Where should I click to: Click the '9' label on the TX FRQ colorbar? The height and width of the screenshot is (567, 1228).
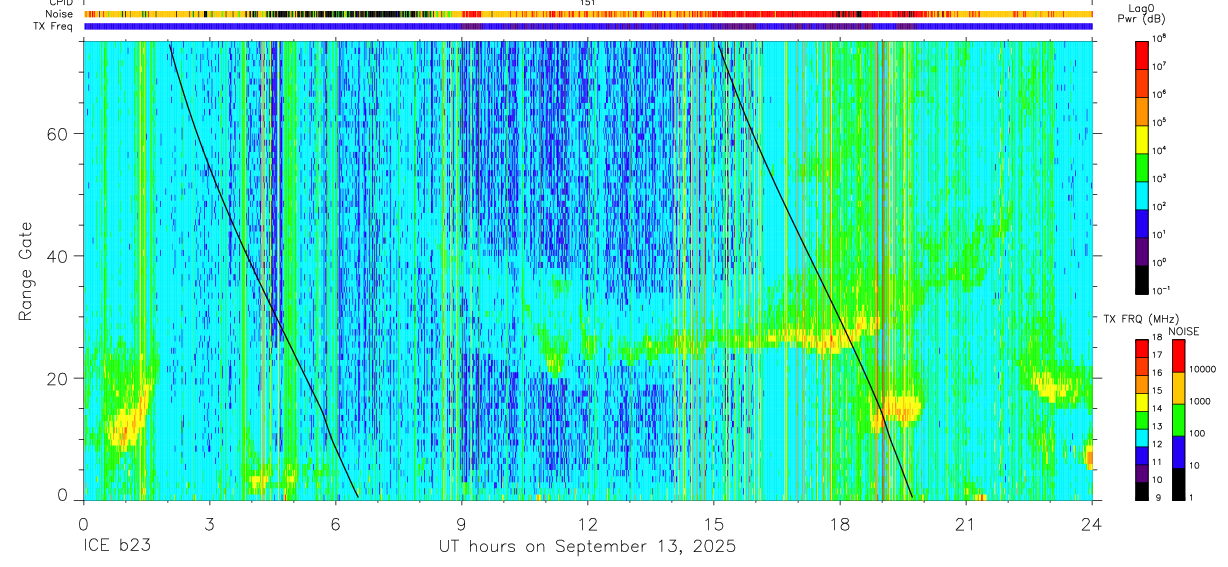[x=1156, y=497]
